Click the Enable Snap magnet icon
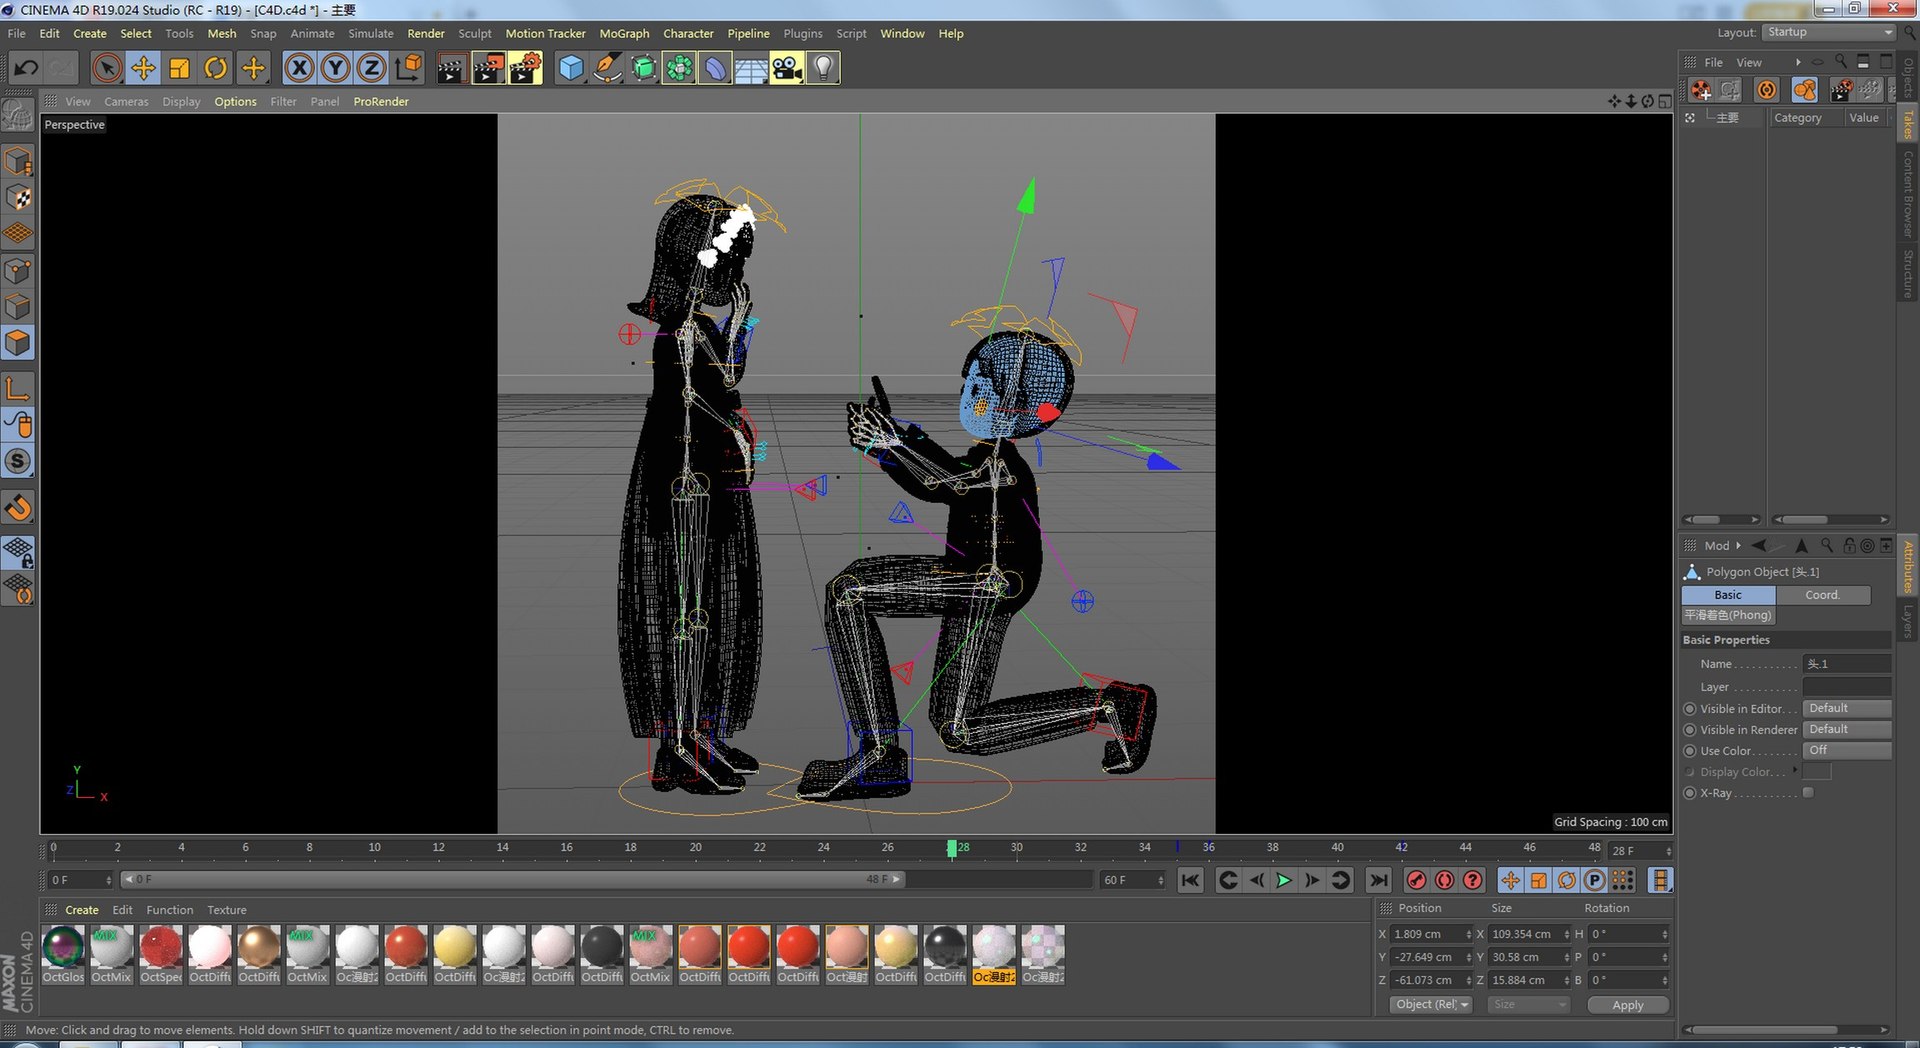Screen dimensions: 1920x1048 [x=18, y=508]
